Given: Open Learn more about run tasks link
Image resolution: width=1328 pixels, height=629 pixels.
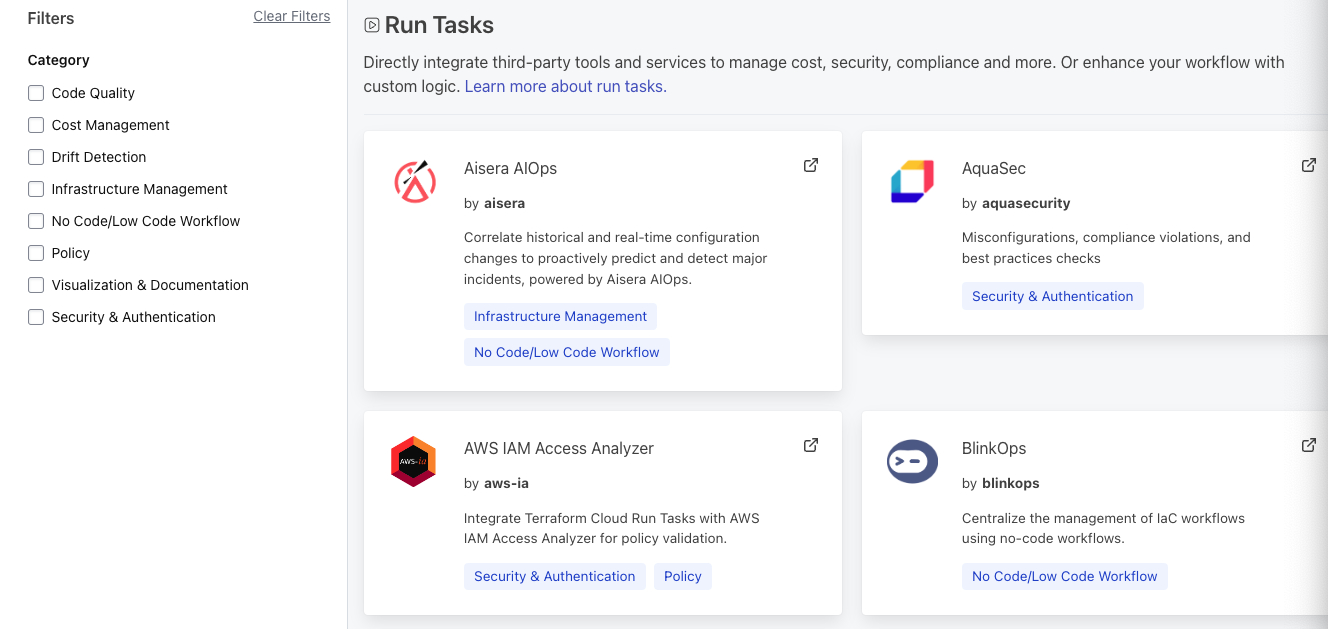Looking at the screenshot, I should point(566,86).
